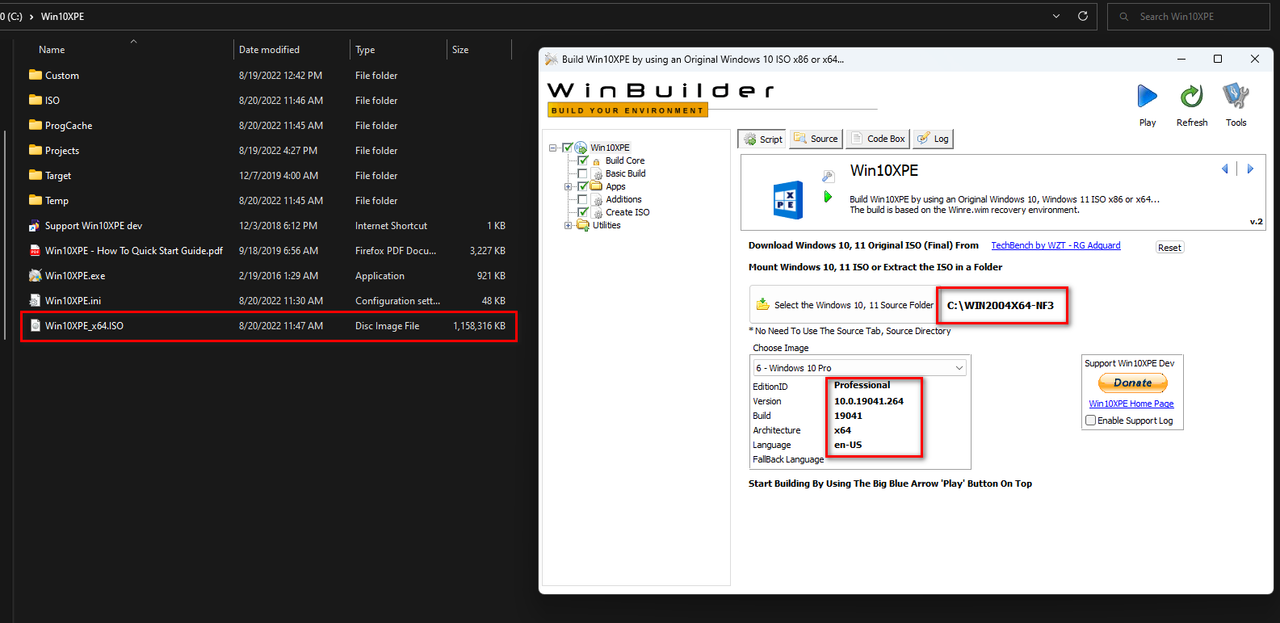Image resolution: width=1280 pixels, height=623 pixels.
Task: Open the Explorer address history dropdown arrow
Action: coord(1058,17)
